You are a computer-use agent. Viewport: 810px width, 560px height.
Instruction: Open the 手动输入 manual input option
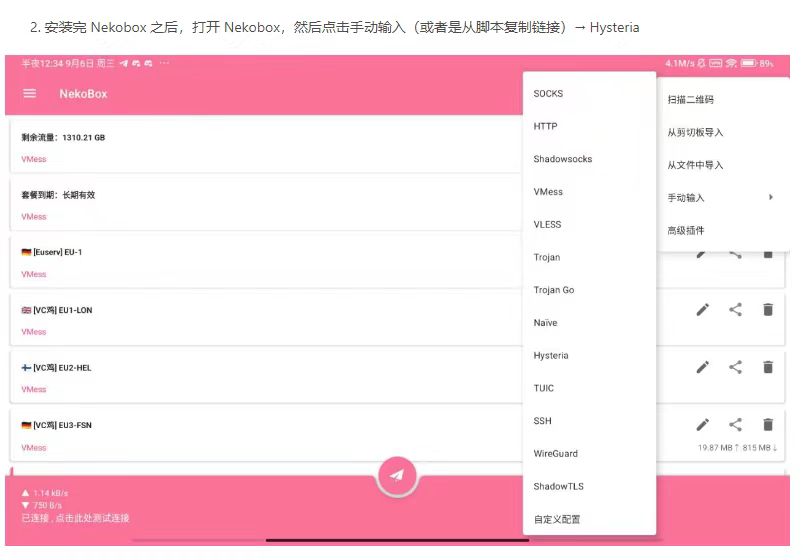coord(723,198)
